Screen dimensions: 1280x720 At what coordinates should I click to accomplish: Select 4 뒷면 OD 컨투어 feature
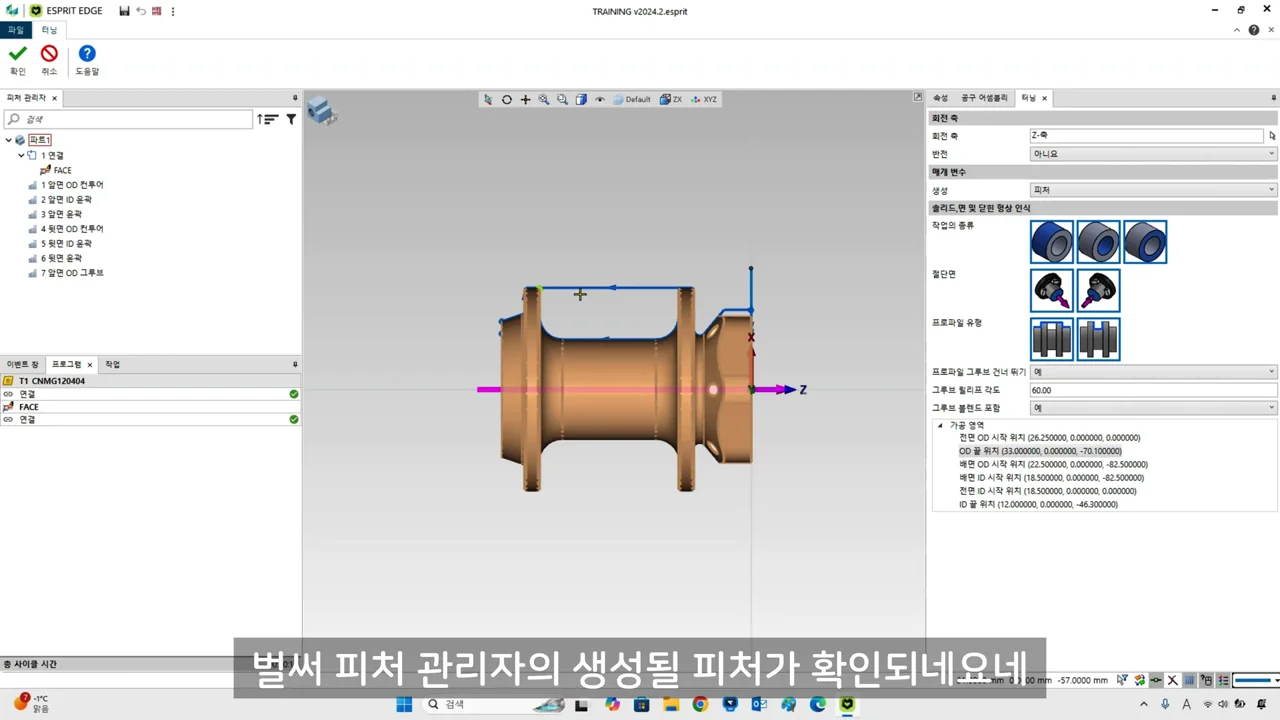(x=72, y=229)
